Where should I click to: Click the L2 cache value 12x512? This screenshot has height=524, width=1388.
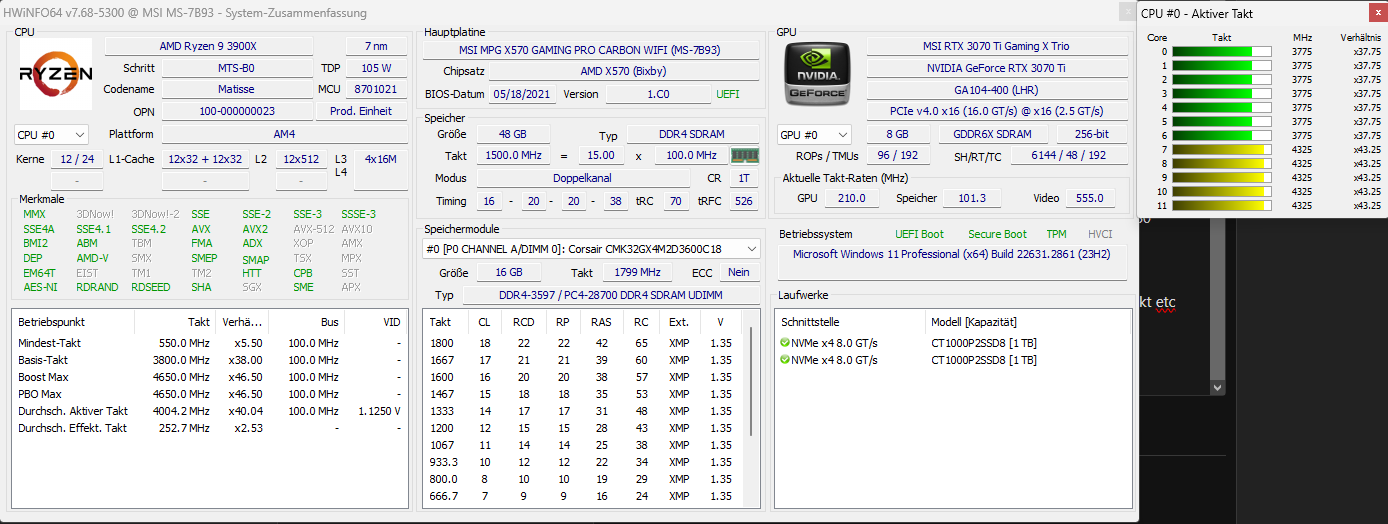coord(301,159)
